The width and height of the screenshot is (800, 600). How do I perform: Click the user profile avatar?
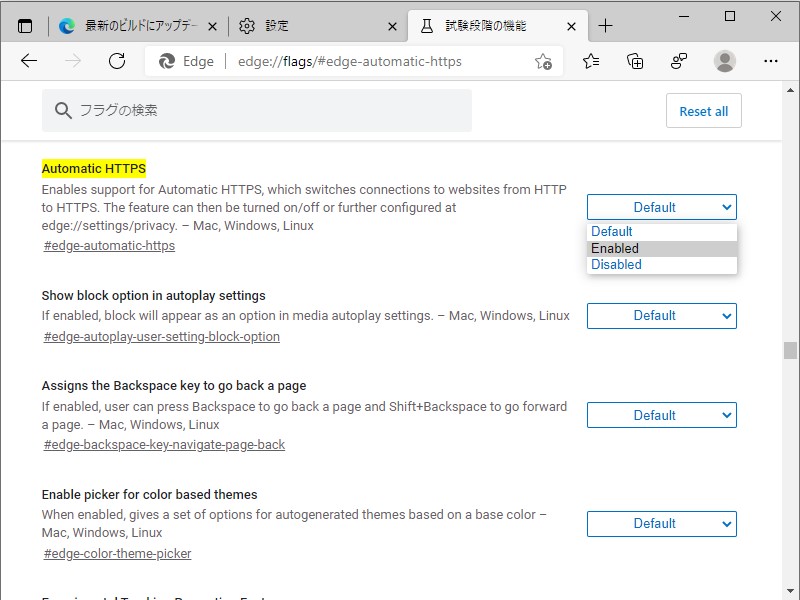coord(725,61)
